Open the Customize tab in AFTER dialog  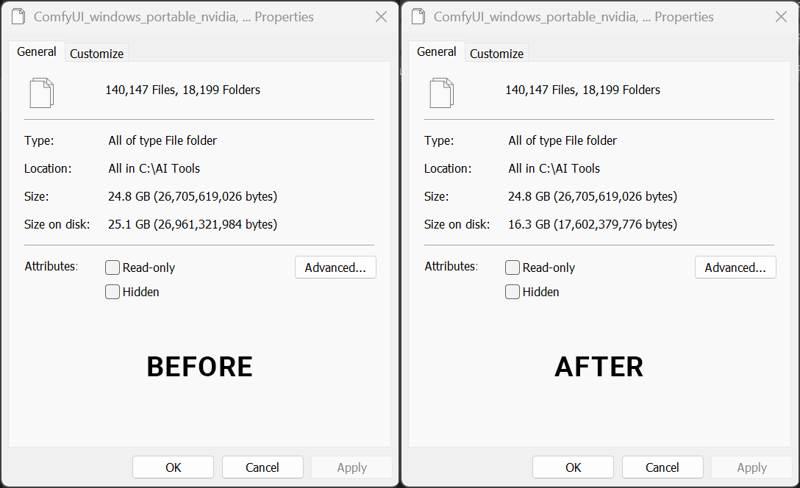click(x=497, y=54)
